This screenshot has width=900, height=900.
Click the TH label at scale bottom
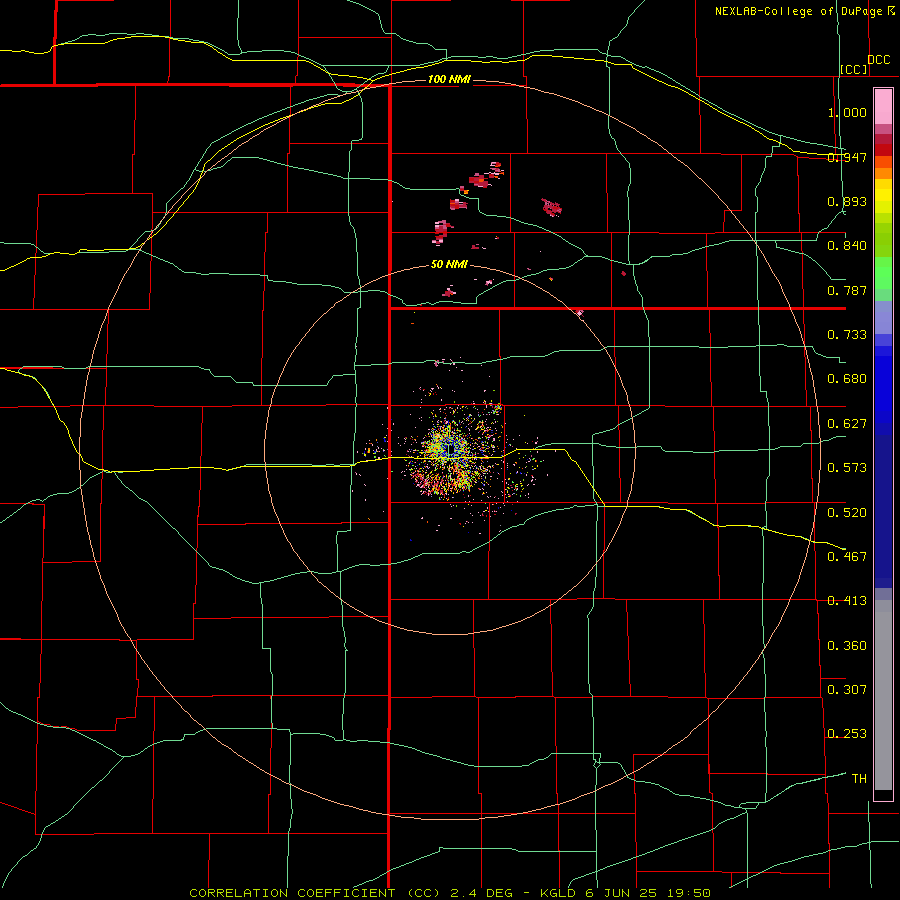click(859, 779)
